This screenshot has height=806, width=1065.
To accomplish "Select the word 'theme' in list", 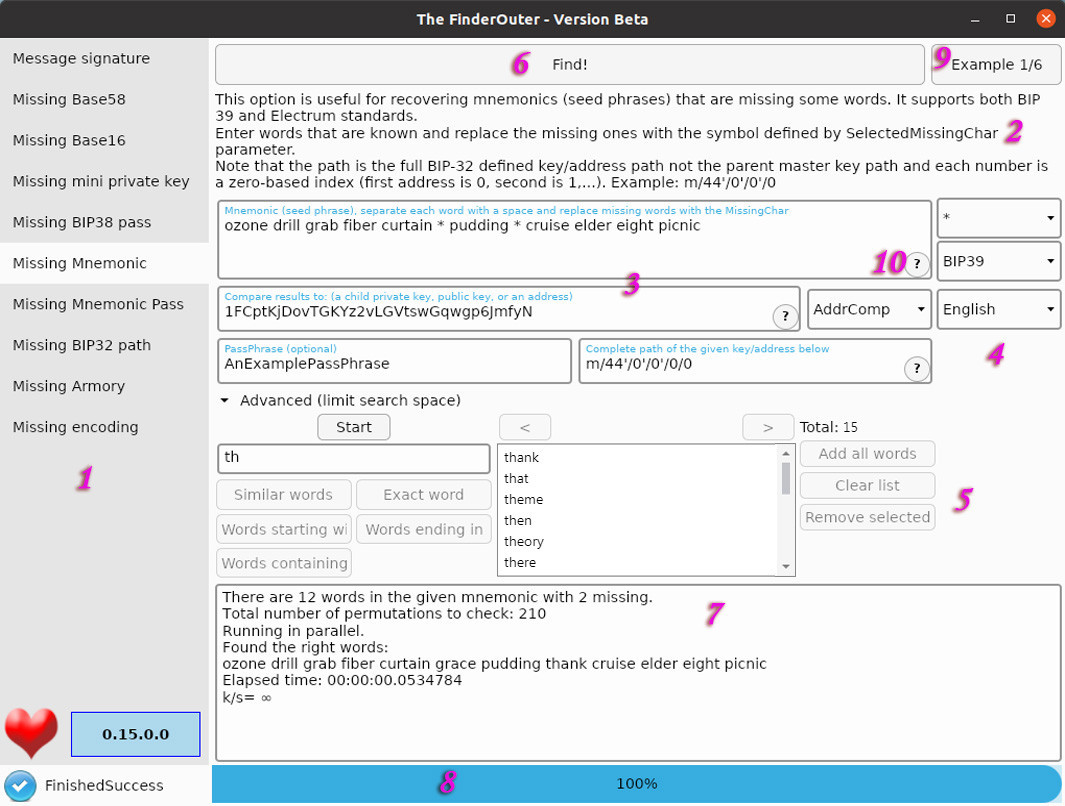I will [x=523, y=500].
